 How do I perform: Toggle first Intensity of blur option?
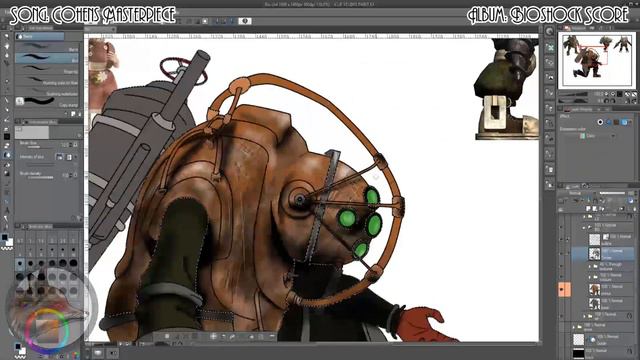click(x=60, y=157)
